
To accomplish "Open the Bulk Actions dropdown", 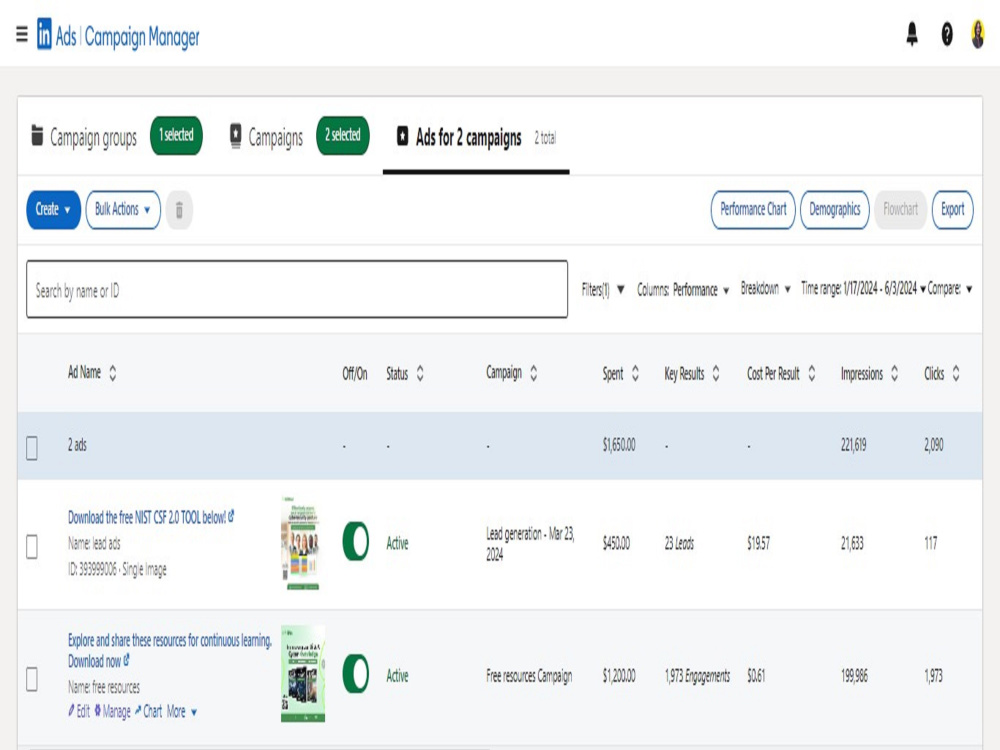I will click(123, 209).
